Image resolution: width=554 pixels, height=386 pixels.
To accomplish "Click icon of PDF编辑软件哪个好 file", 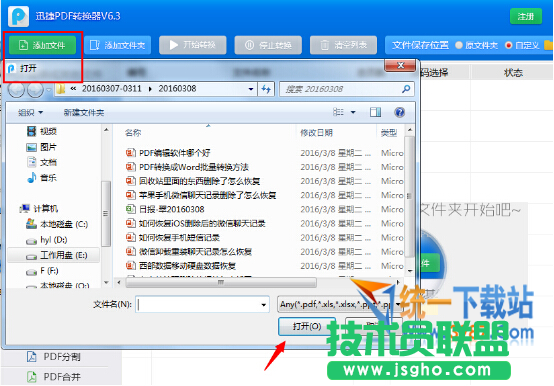I will pyautogui.click(x=130, y=153).
